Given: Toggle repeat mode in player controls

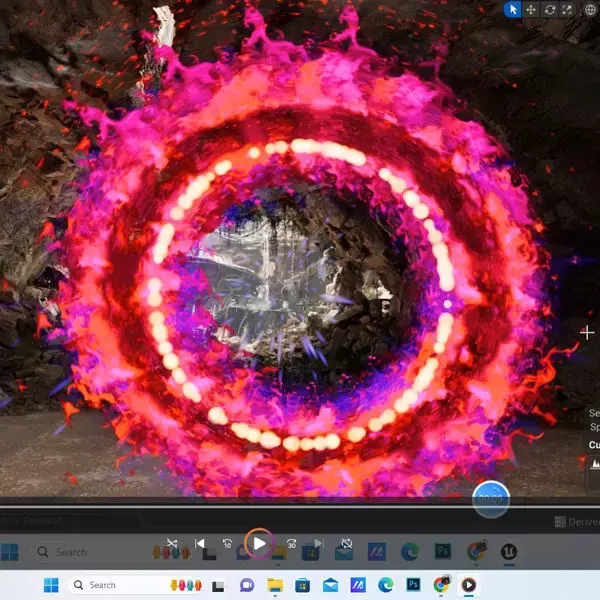Looking at the screenshot, I should 347,544.
